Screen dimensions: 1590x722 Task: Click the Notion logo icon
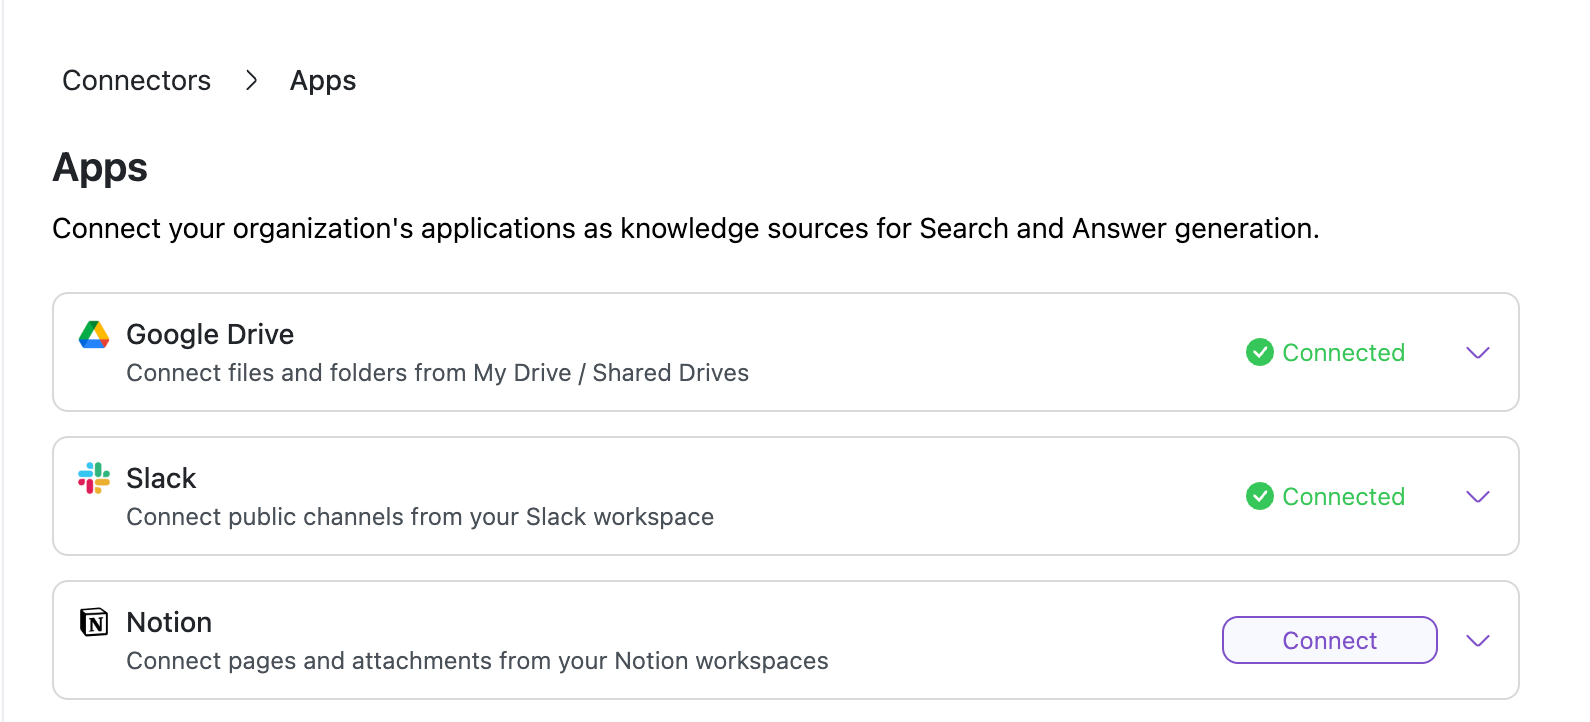click(x=94, y=622)
